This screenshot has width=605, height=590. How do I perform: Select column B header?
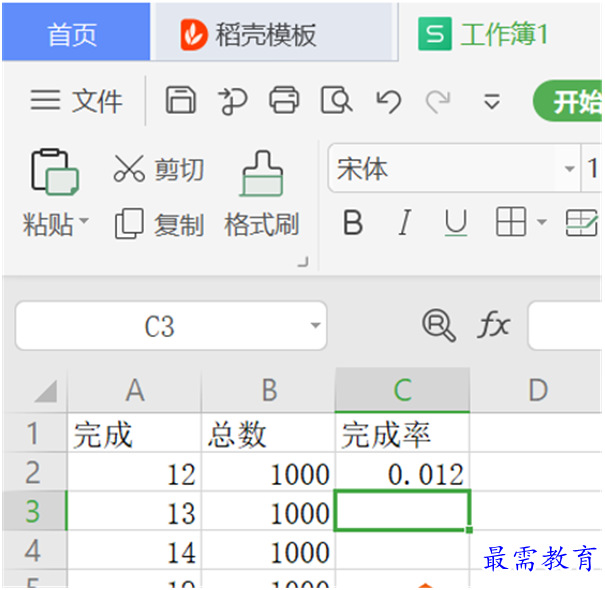(x=269, y=390)
